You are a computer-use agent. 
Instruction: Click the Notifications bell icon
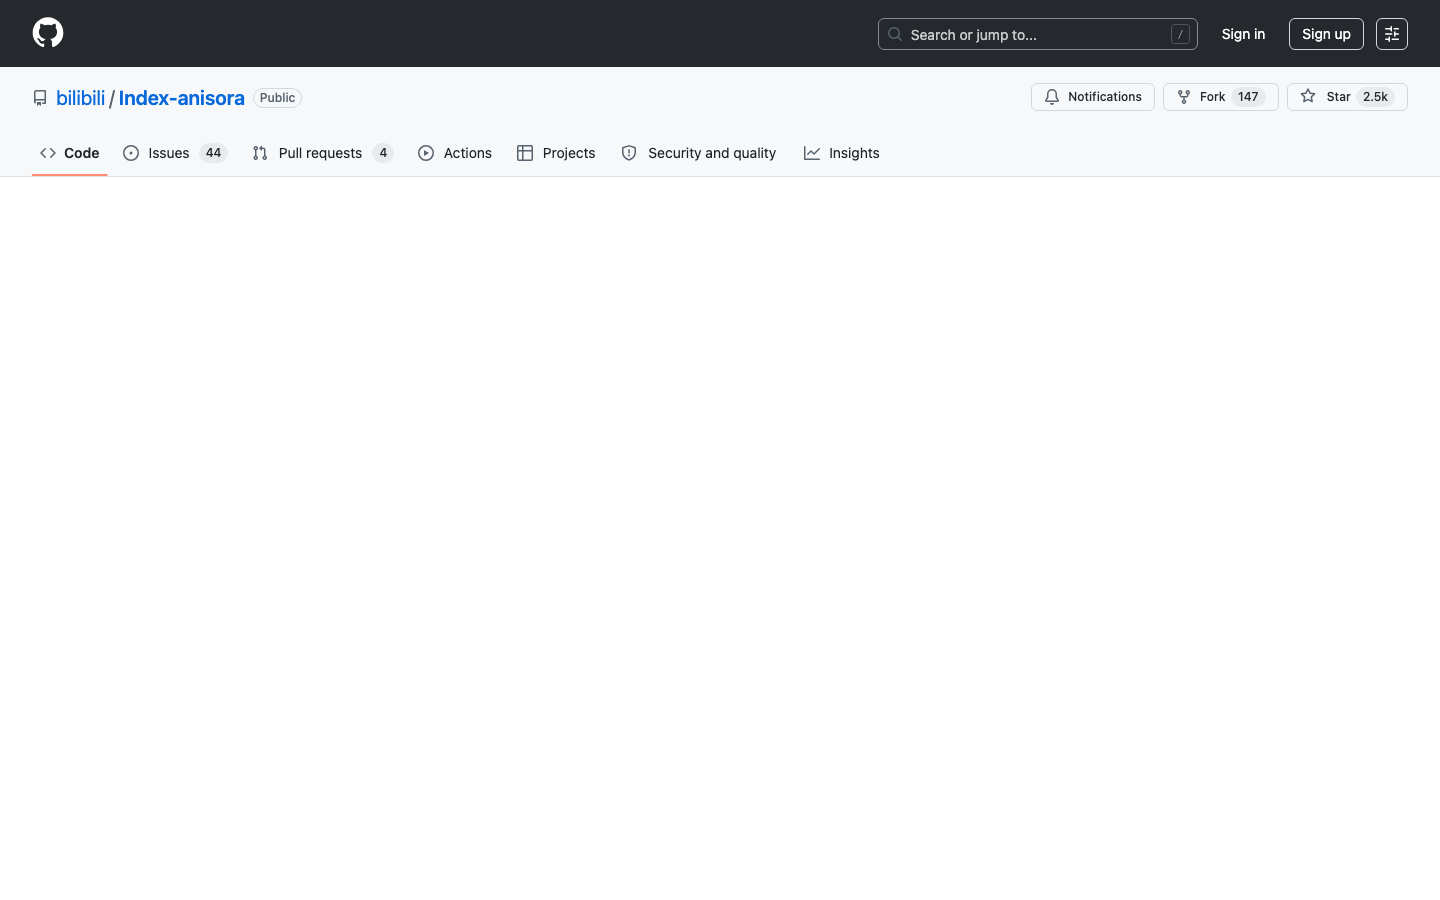point(1052,97)
